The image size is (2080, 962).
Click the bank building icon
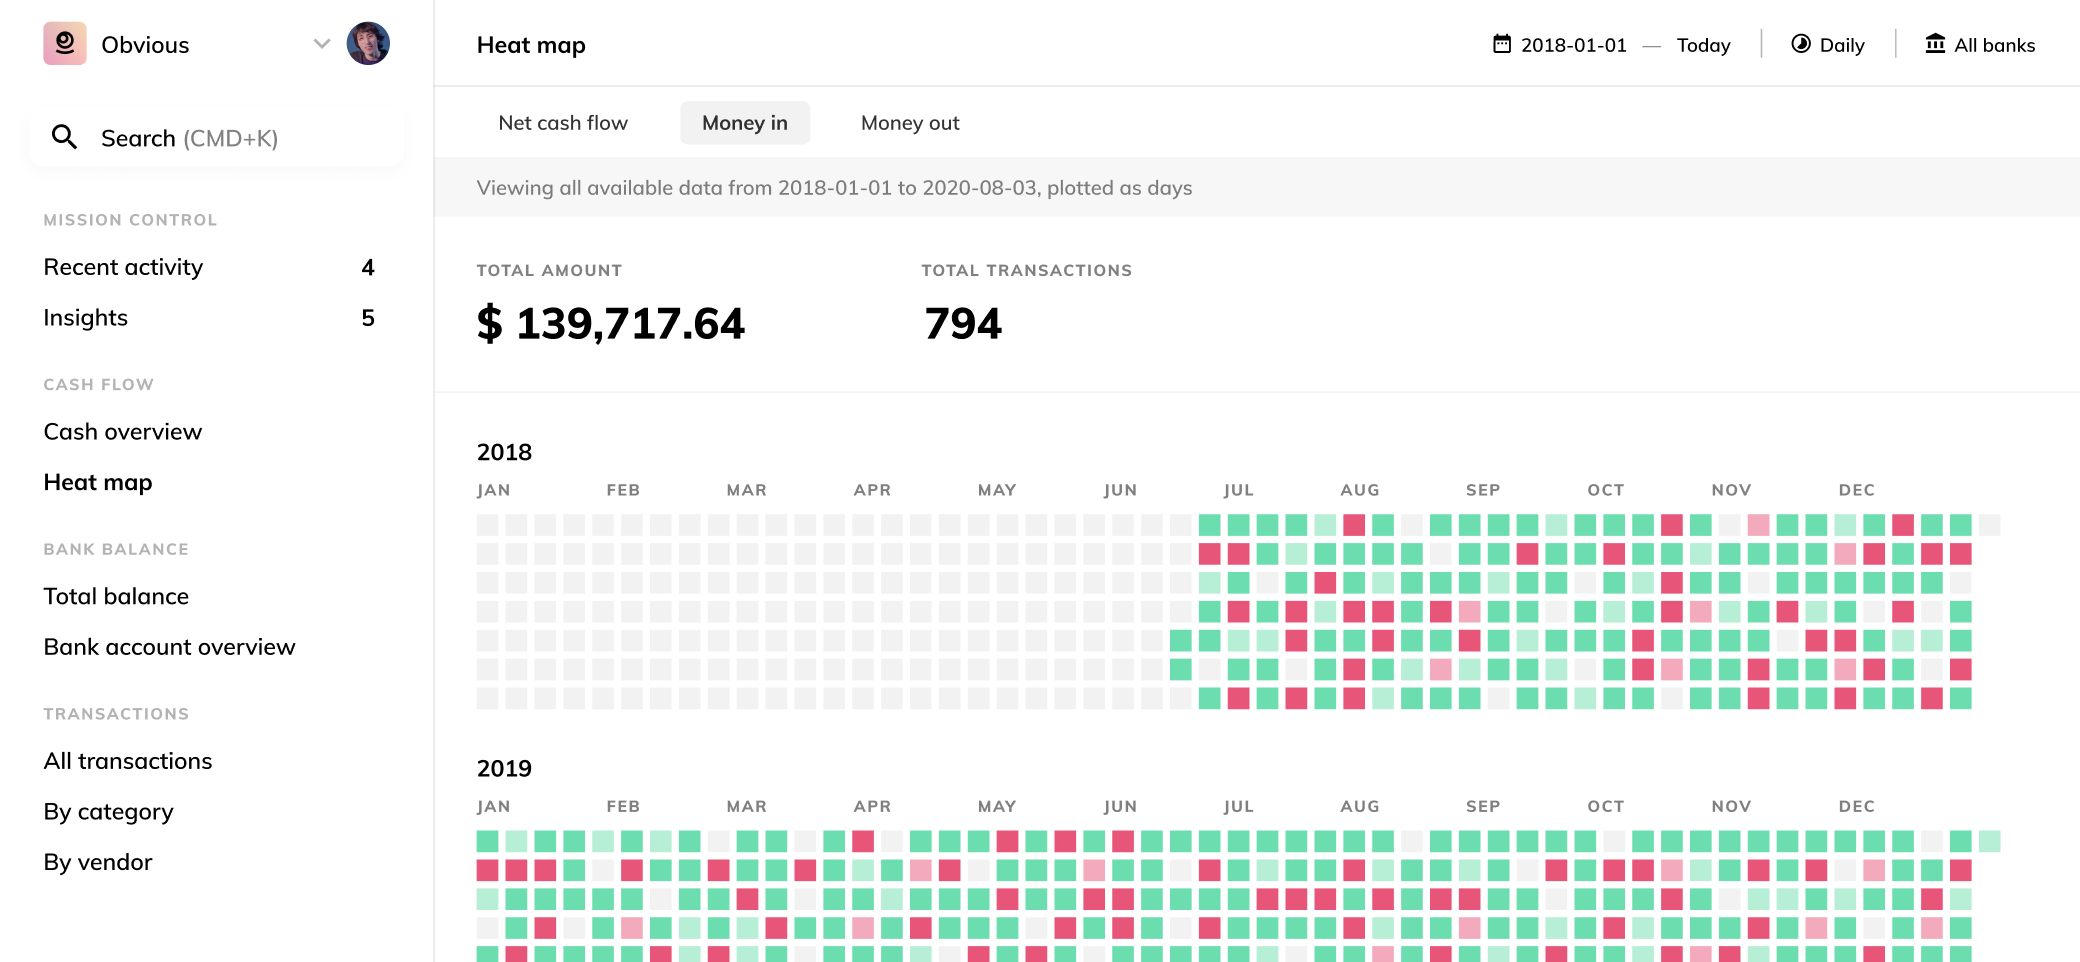point(1935,44)
